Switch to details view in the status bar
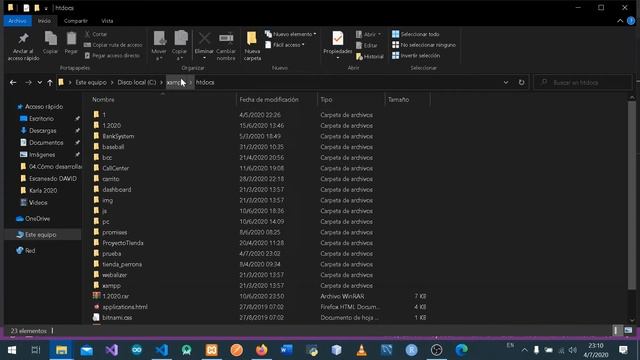The image size is (640, 360). pyautogui.click(x=616, y=331)
